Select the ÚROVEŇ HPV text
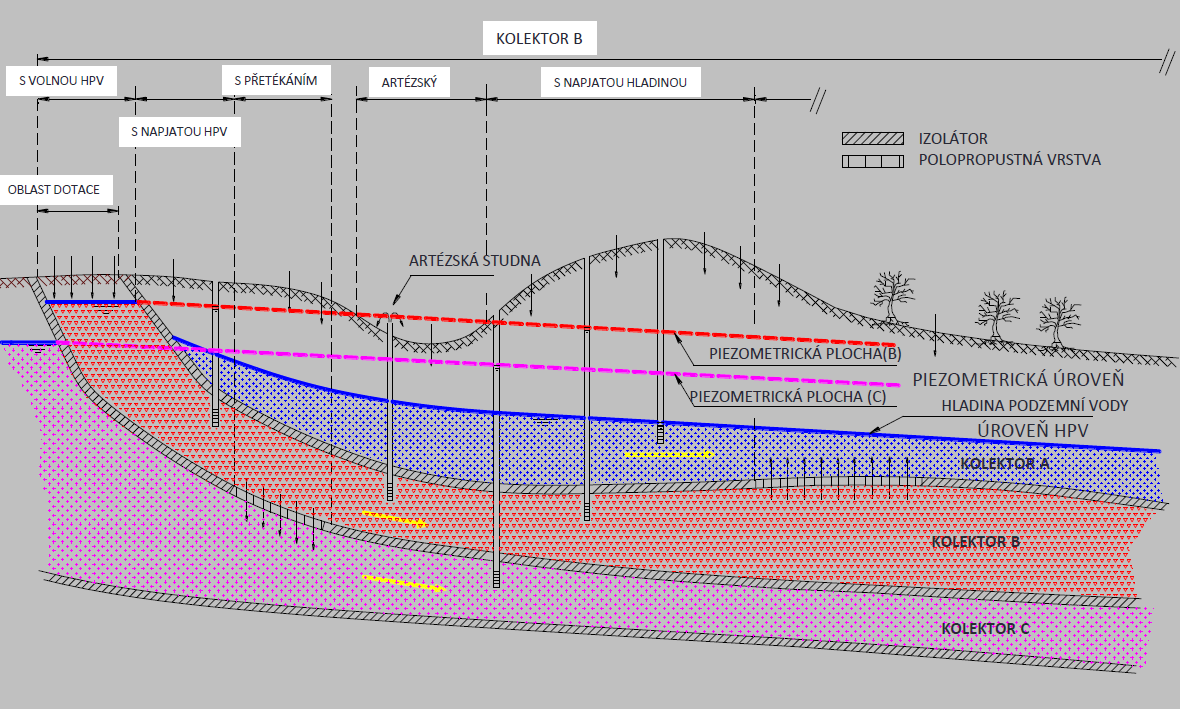The image size is (1180, 709). 1033,431
